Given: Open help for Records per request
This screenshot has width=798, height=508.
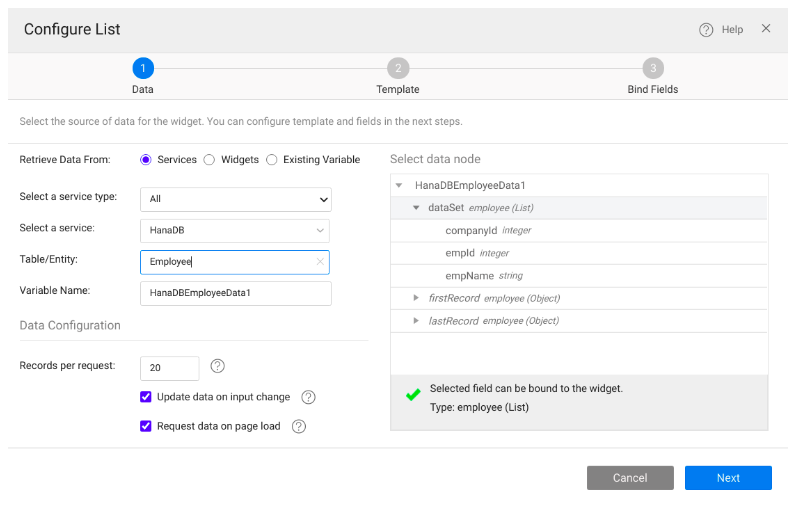Looking at the screenshot, I should [x=217, y=367].
